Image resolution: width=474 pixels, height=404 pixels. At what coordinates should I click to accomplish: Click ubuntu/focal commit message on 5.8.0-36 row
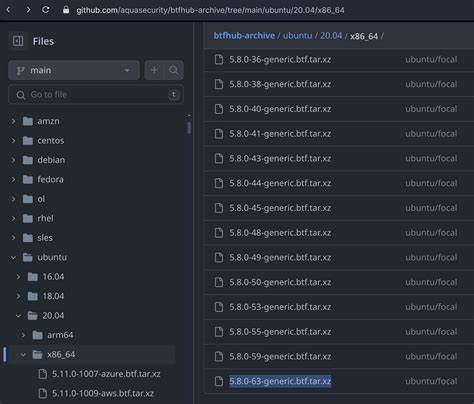pyautogui.click(x=431, y=60)
